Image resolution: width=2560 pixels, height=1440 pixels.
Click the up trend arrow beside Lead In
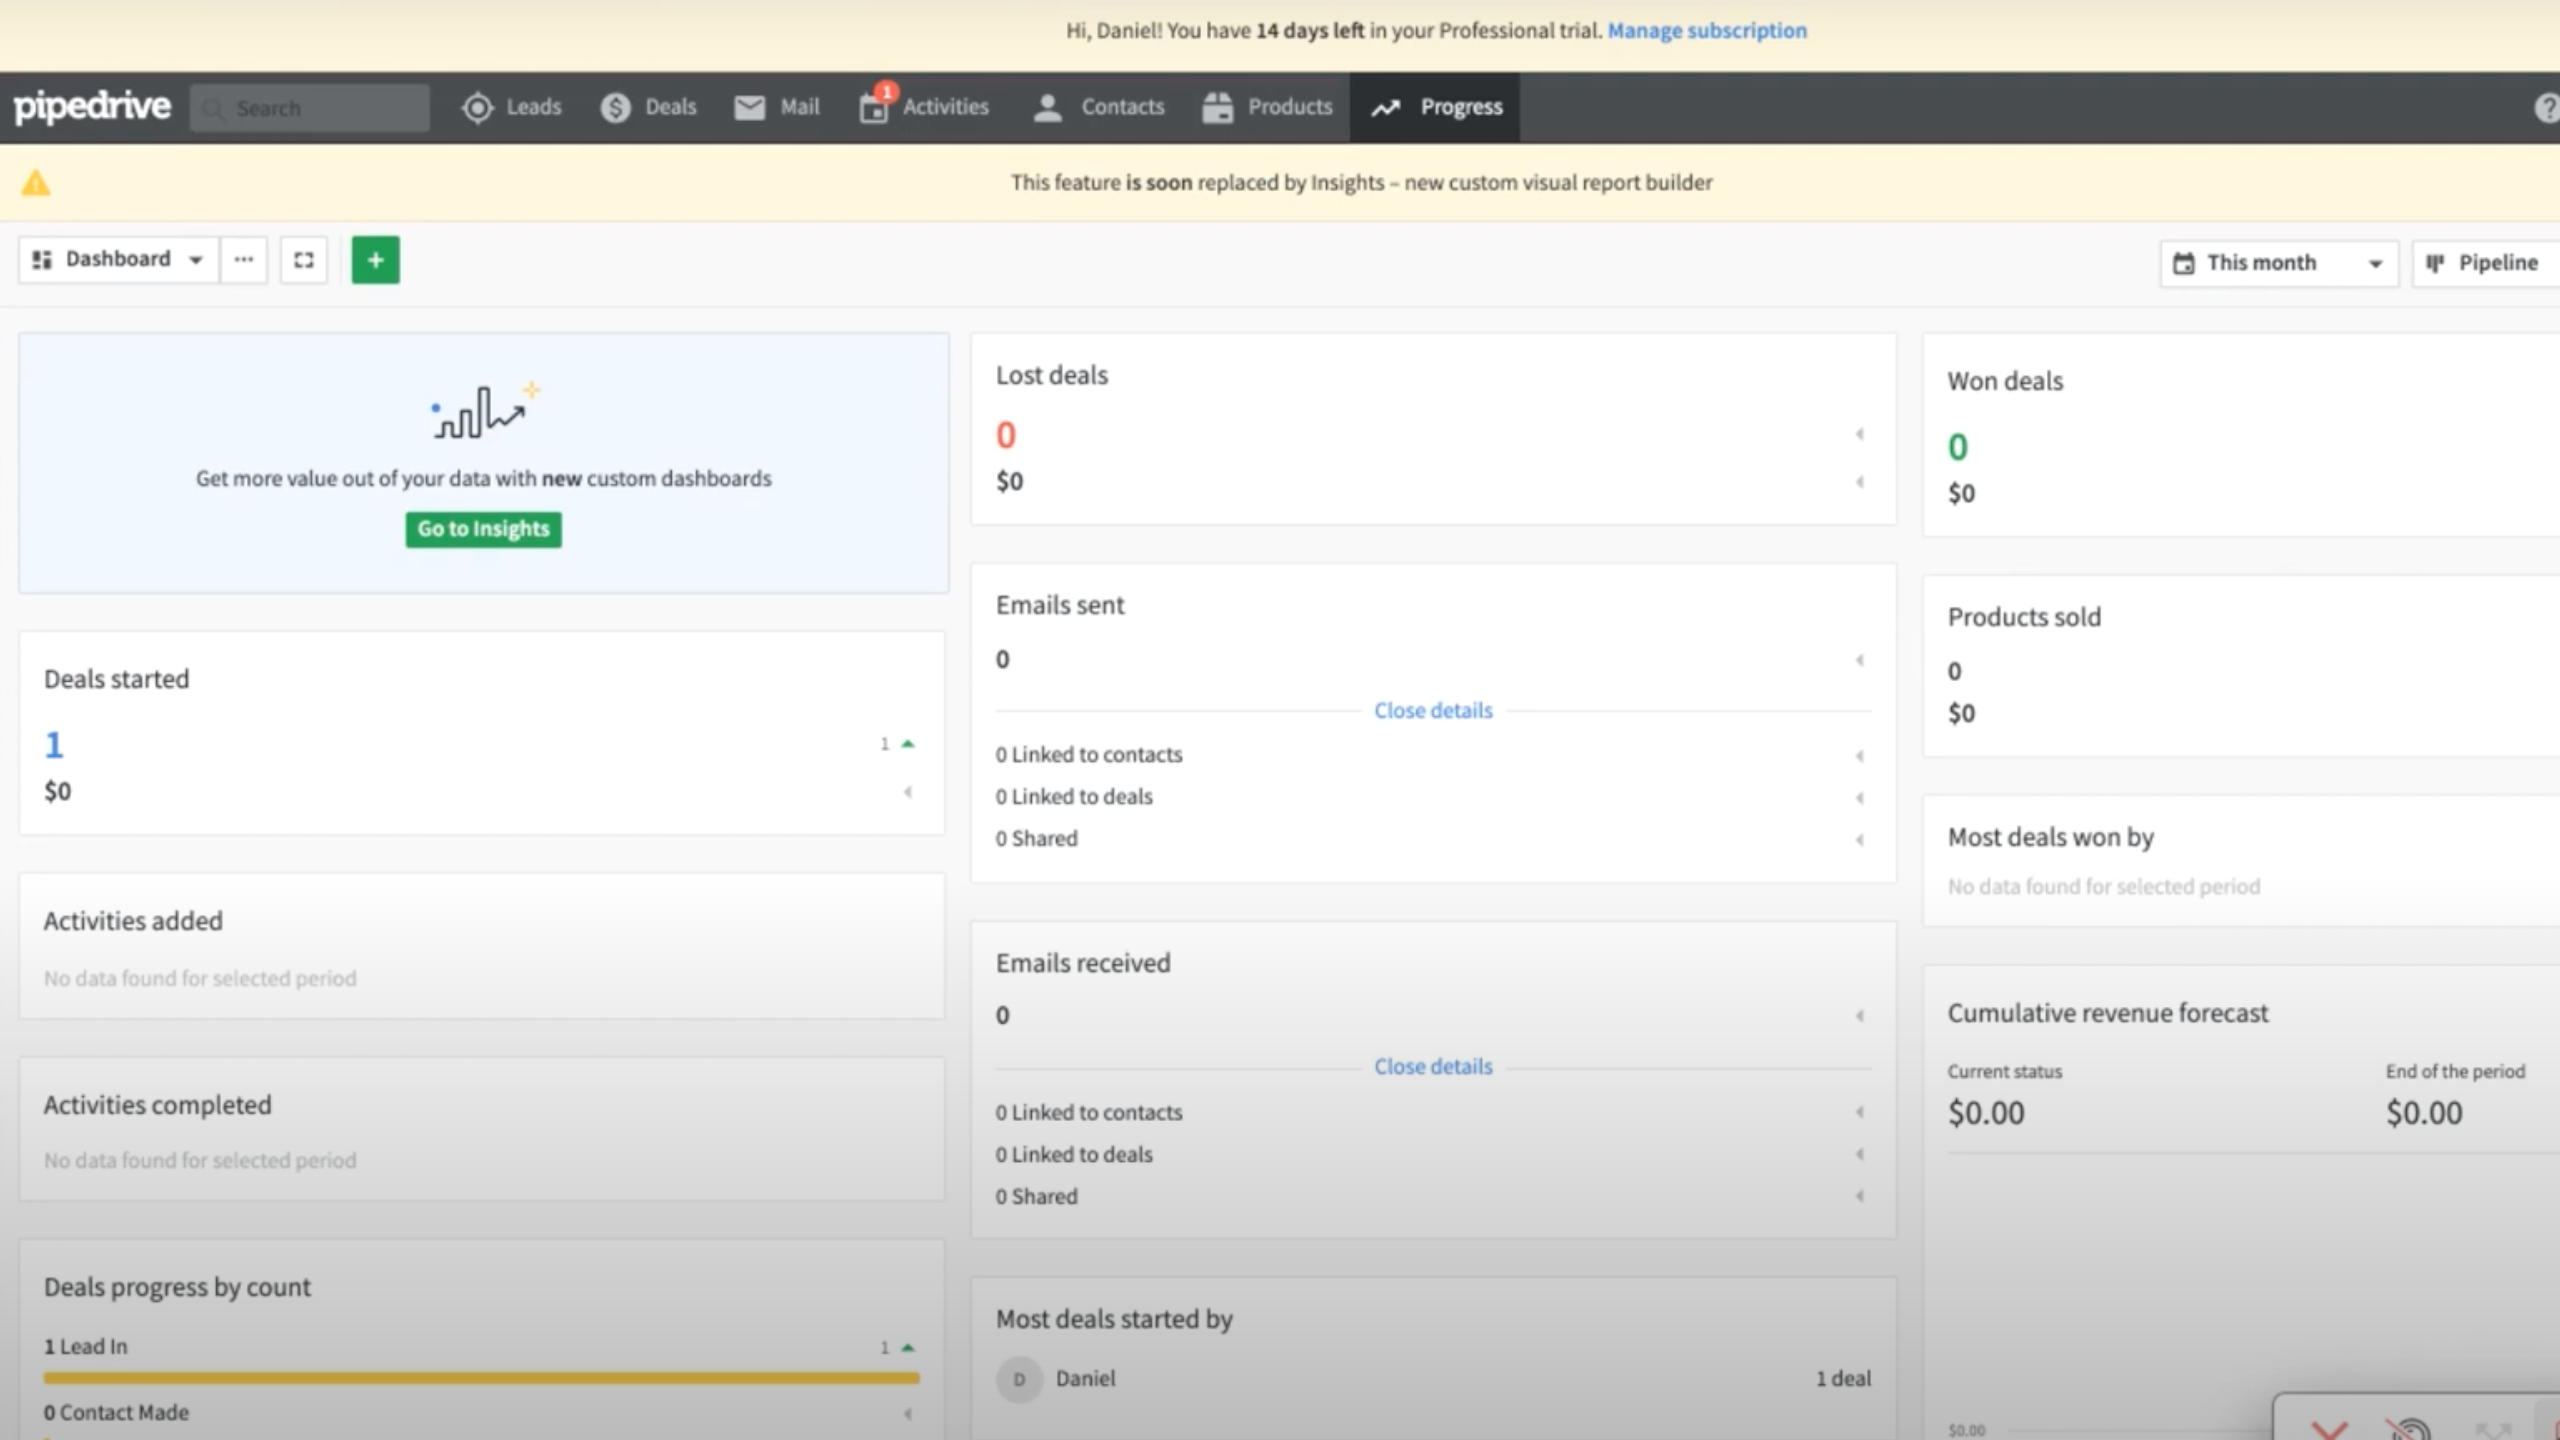click(908, 1348)
